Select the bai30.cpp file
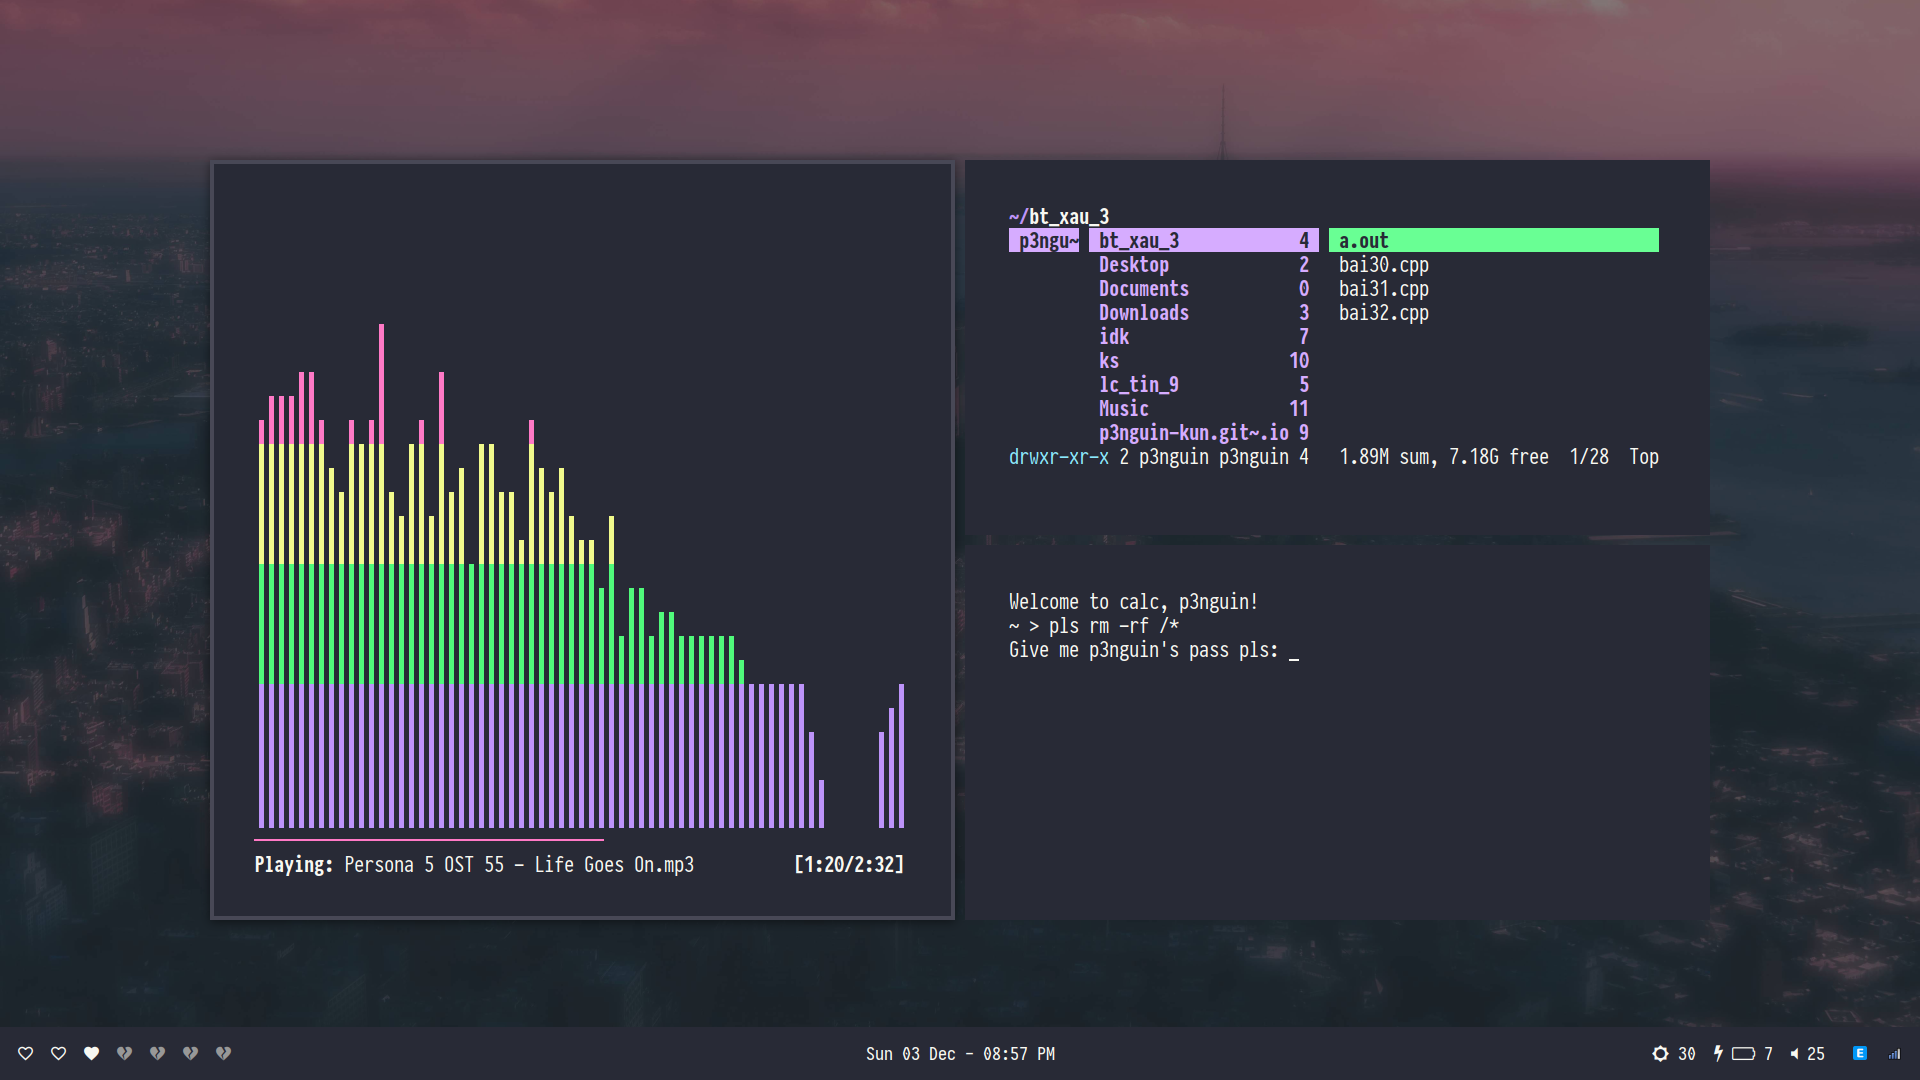 [1384, 264]
